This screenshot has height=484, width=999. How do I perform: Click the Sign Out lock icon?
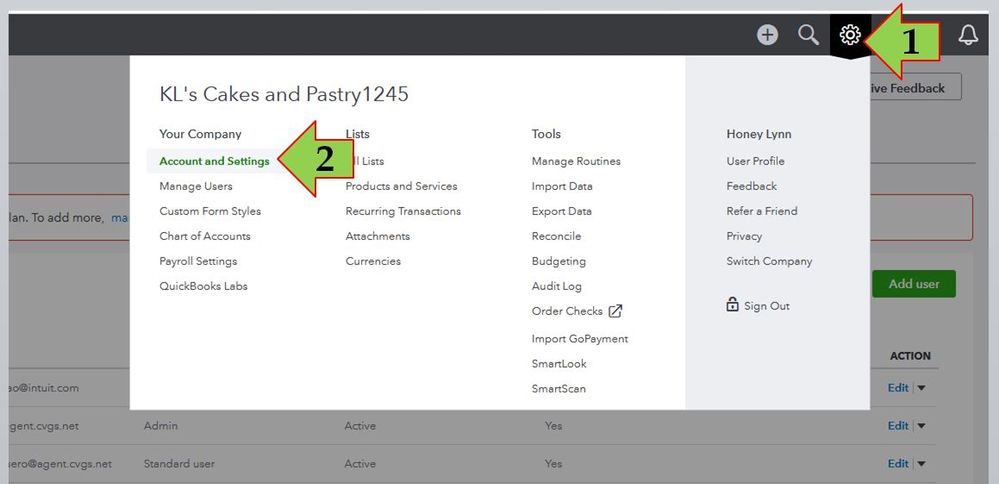733,305
